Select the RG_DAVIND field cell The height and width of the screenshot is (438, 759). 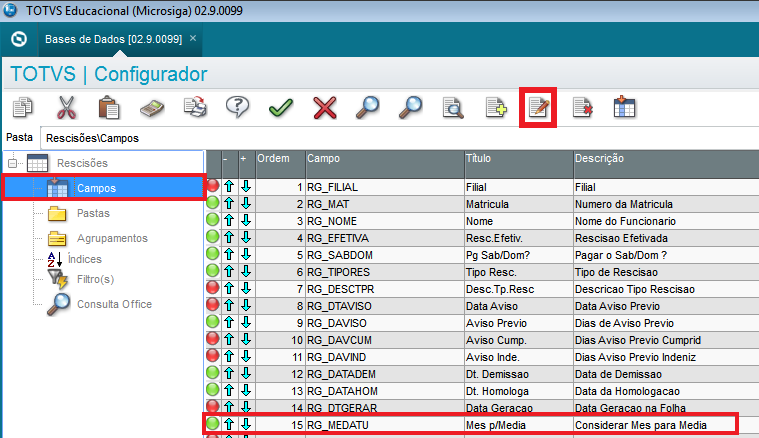click(x=385, y=357)
